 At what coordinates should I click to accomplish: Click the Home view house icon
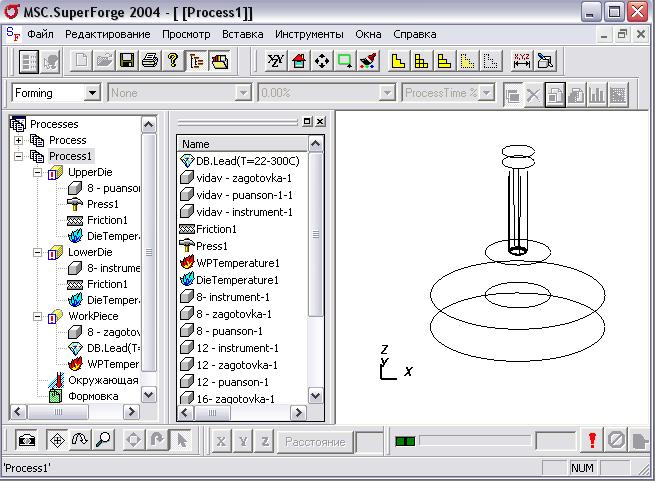tap(299, 61)
